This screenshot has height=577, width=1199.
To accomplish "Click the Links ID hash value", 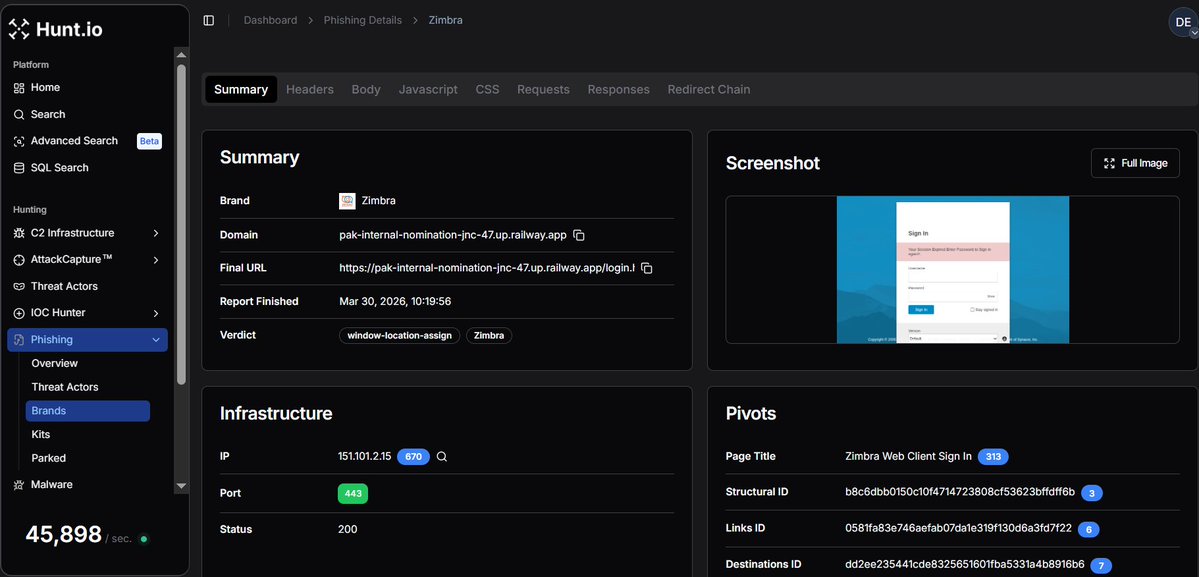I will [x=958, y=528].
